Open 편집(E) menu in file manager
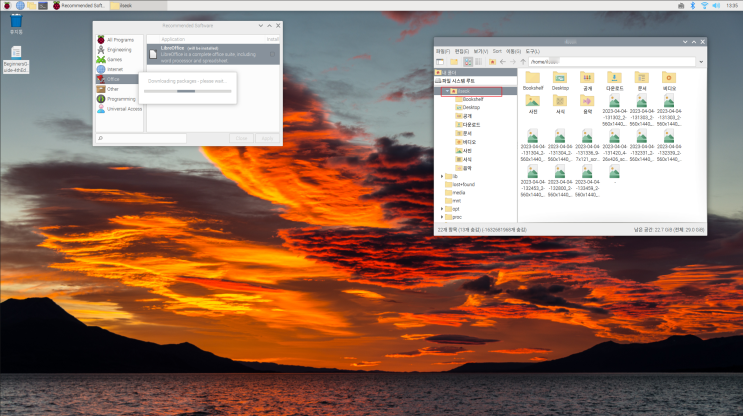This screenshot has height=416, width=743. tap(462, 51)
